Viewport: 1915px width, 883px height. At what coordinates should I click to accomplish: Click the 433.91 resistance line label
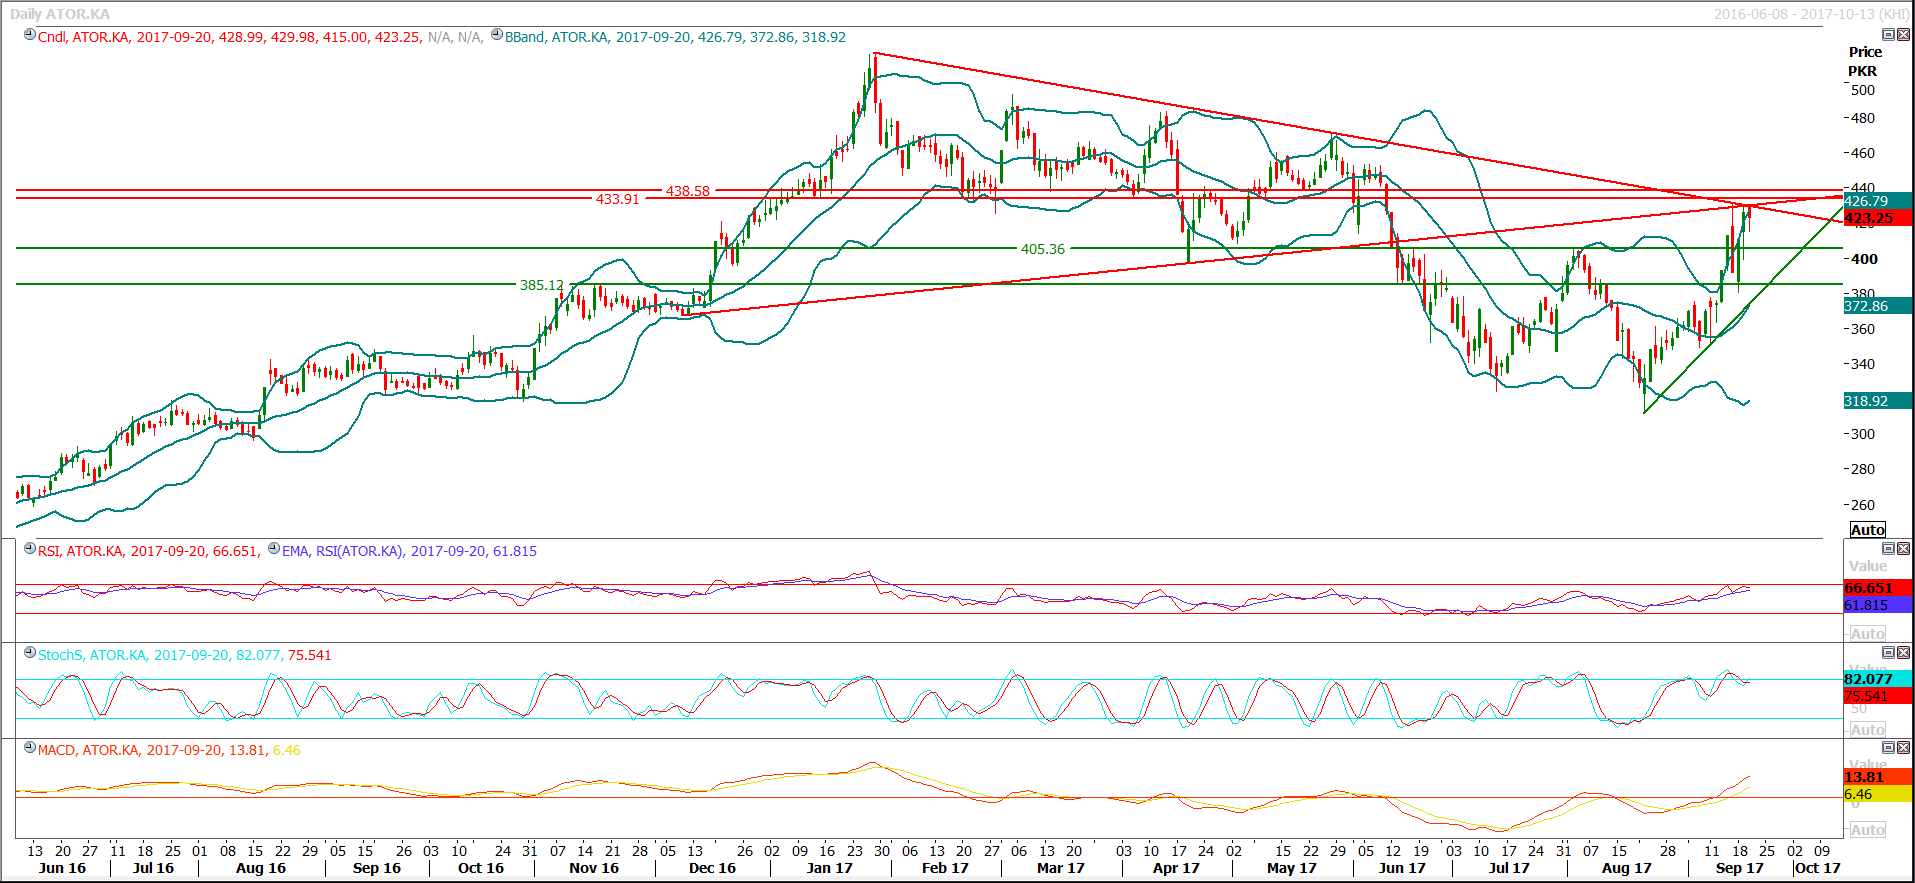[x=617, y=199]
